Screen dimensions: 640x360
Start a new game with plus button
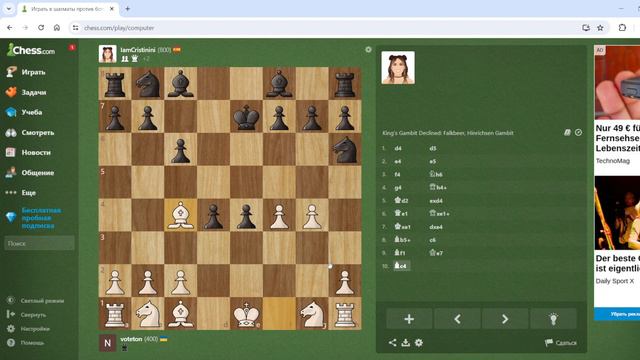(x=409, y=319)
